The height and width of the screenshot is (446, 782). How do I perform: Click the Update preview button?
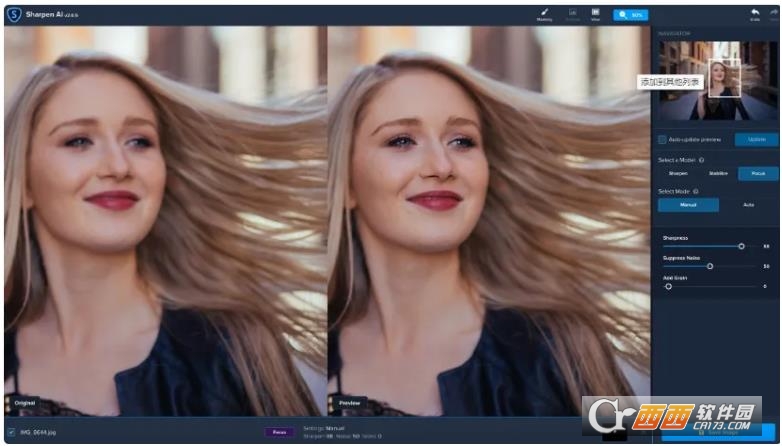coord(756,140)
